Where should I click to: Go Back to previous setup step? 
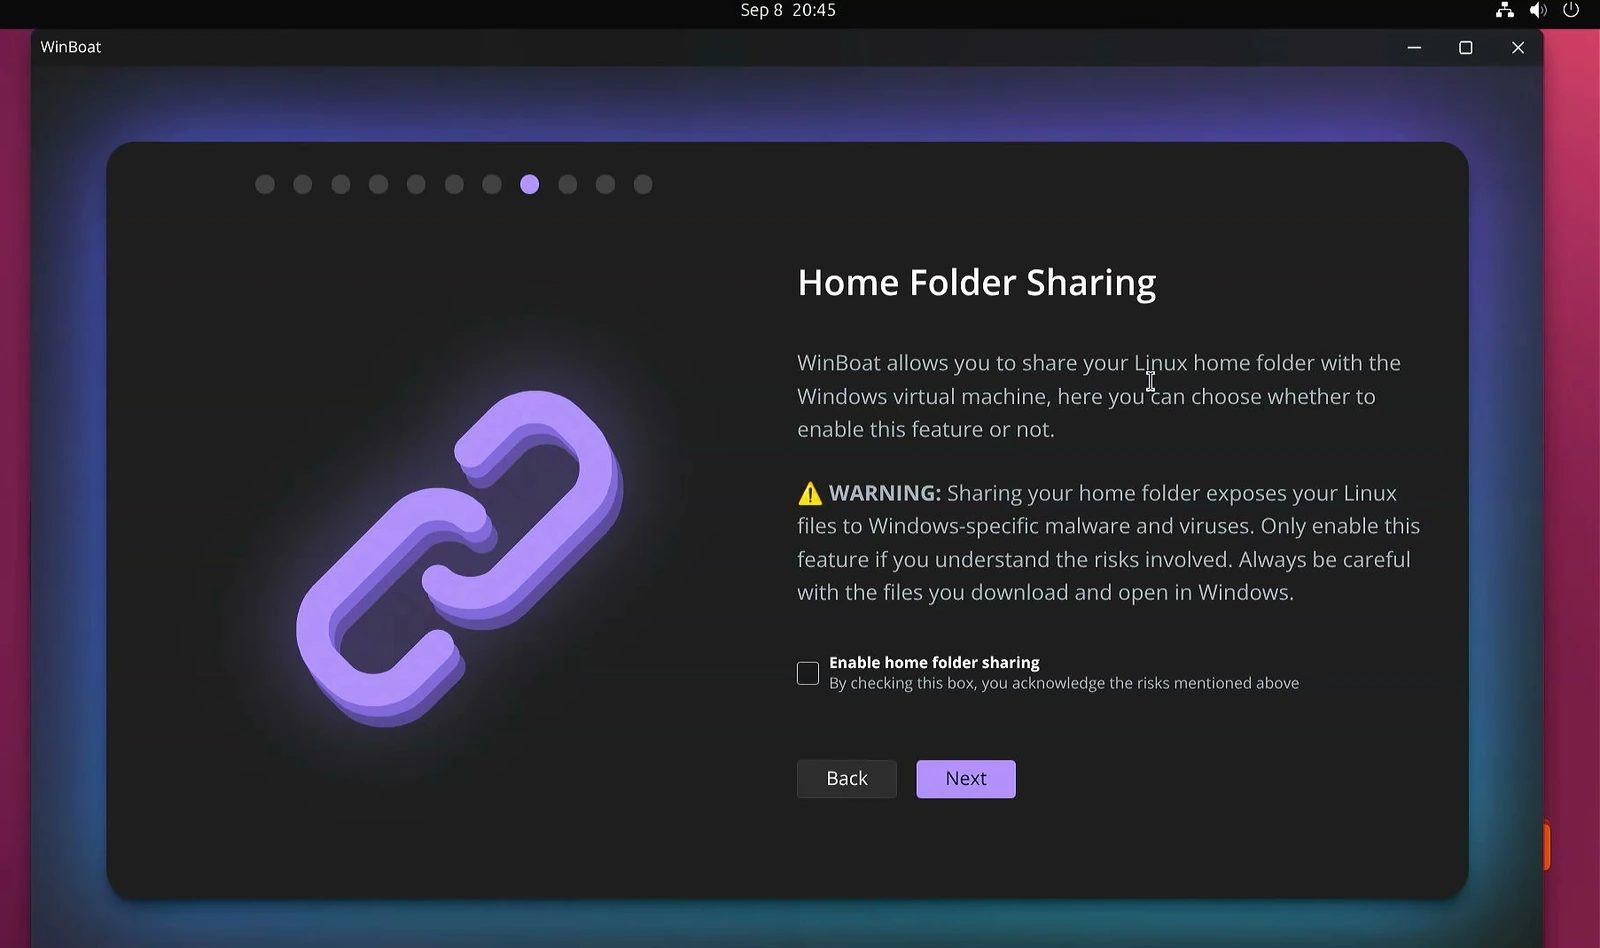click(x=847, y=779)
